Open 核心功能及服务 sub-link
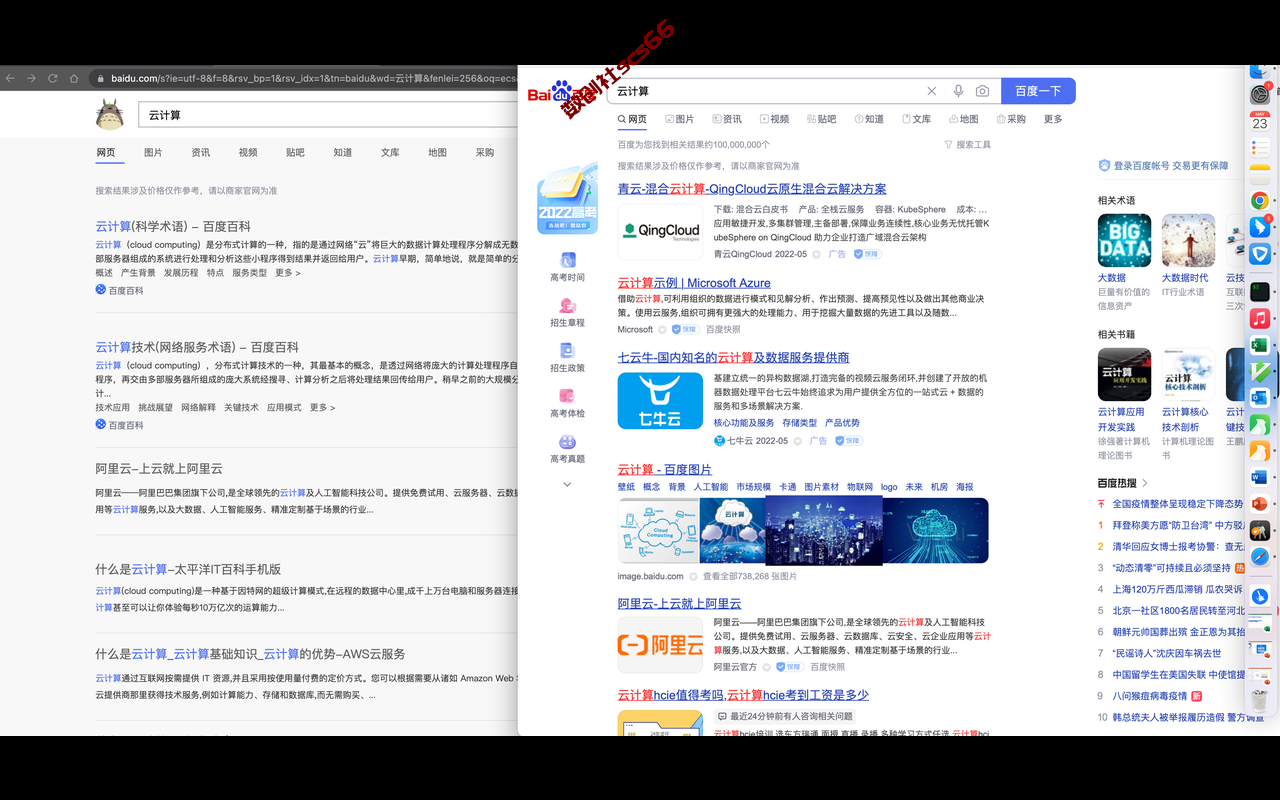Viewport: 1280px width, 800px height. coord(744,423)
